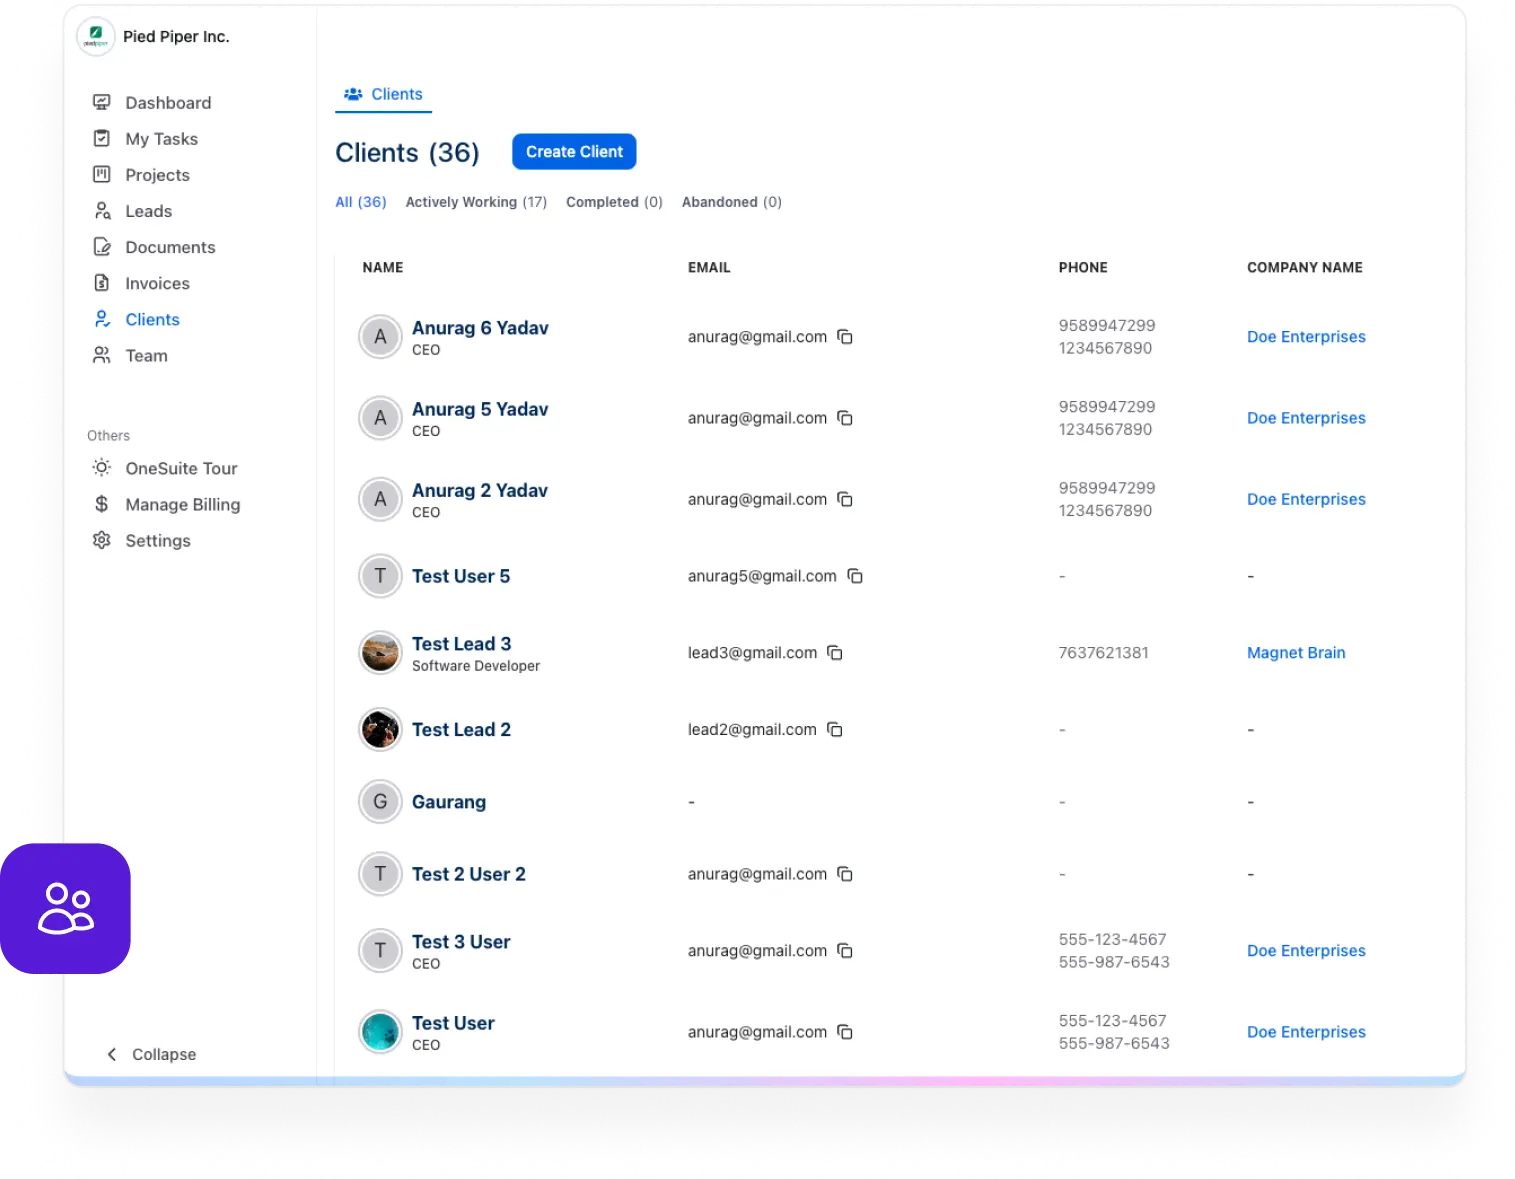Screen dimensions: 1515x1179
Task: Show All (36) clients filter
Action: [361, 202]
